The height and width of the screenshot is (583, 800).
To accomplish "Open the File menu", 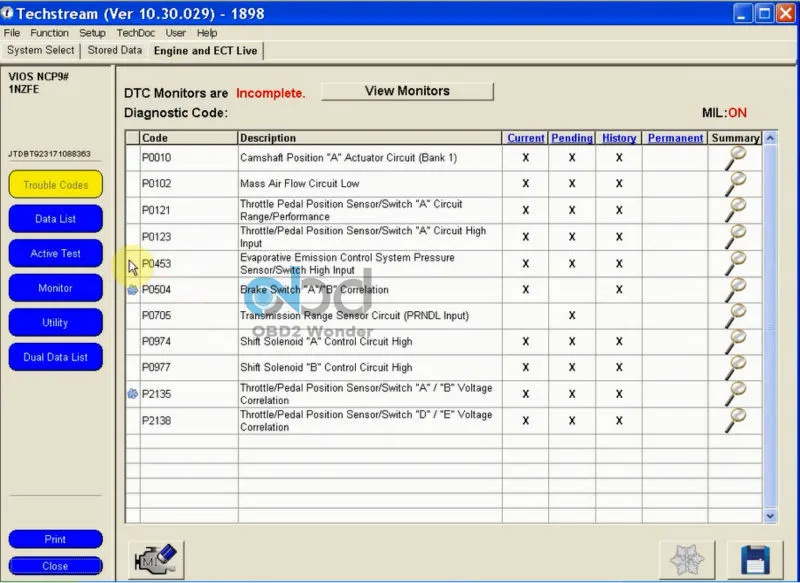I will pyautogui.click(x=12, y=33).
